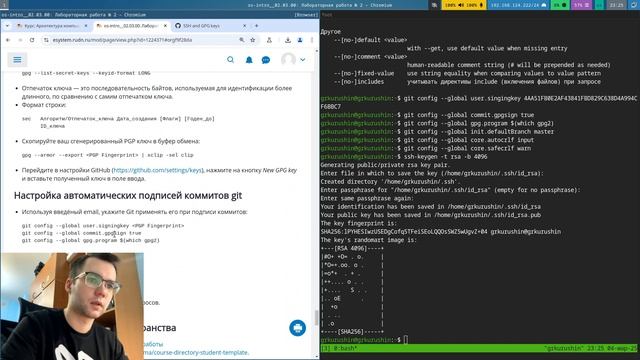Image resolution: width=640 pixels, height=360 pixels.
Task: Reload the current page
Action: [32, 40]
